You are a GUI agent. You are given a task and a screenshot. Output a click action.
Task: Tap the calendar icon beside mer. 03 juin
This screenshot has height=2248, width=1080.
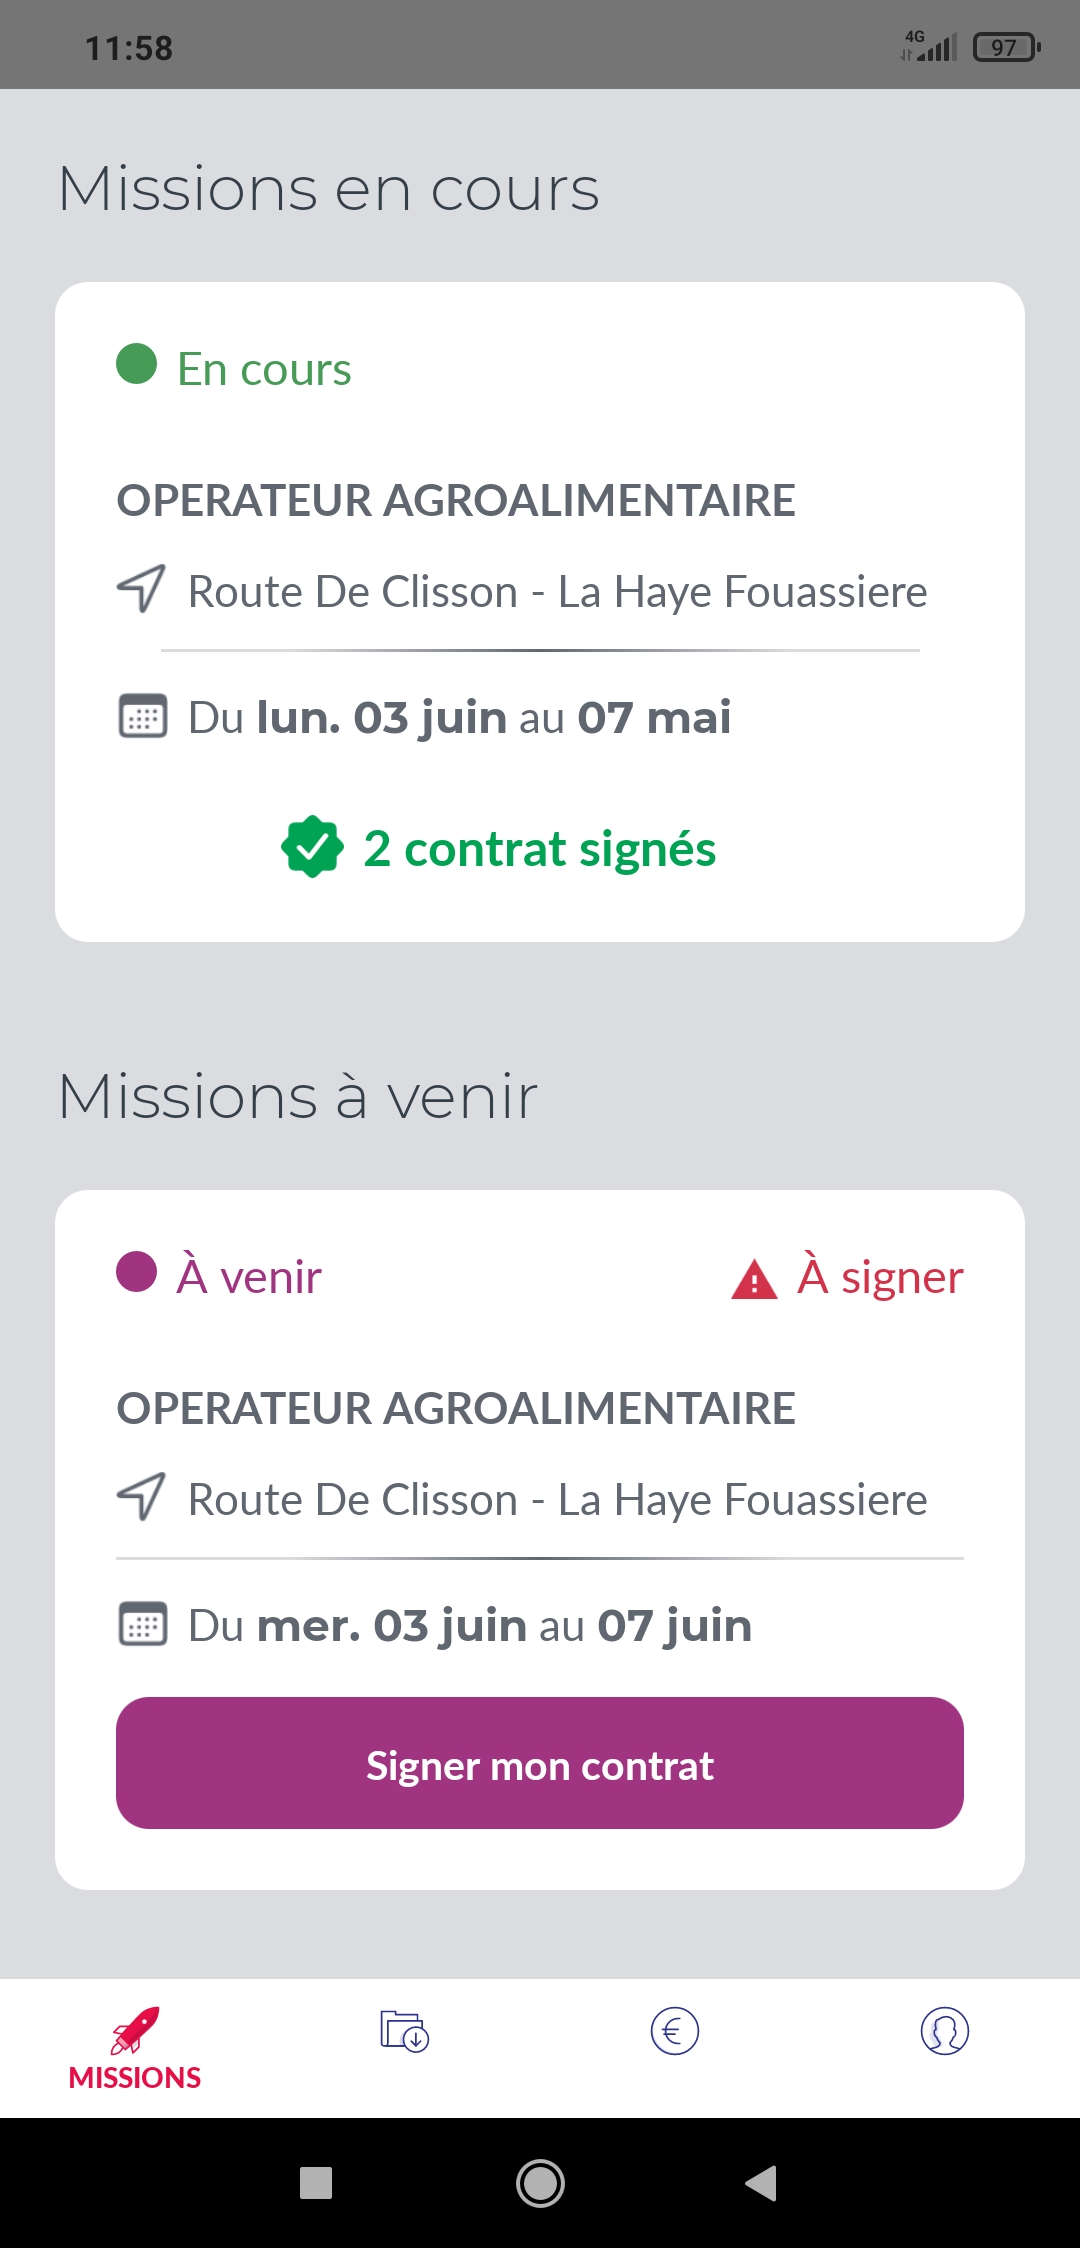tap(143, 1624)
